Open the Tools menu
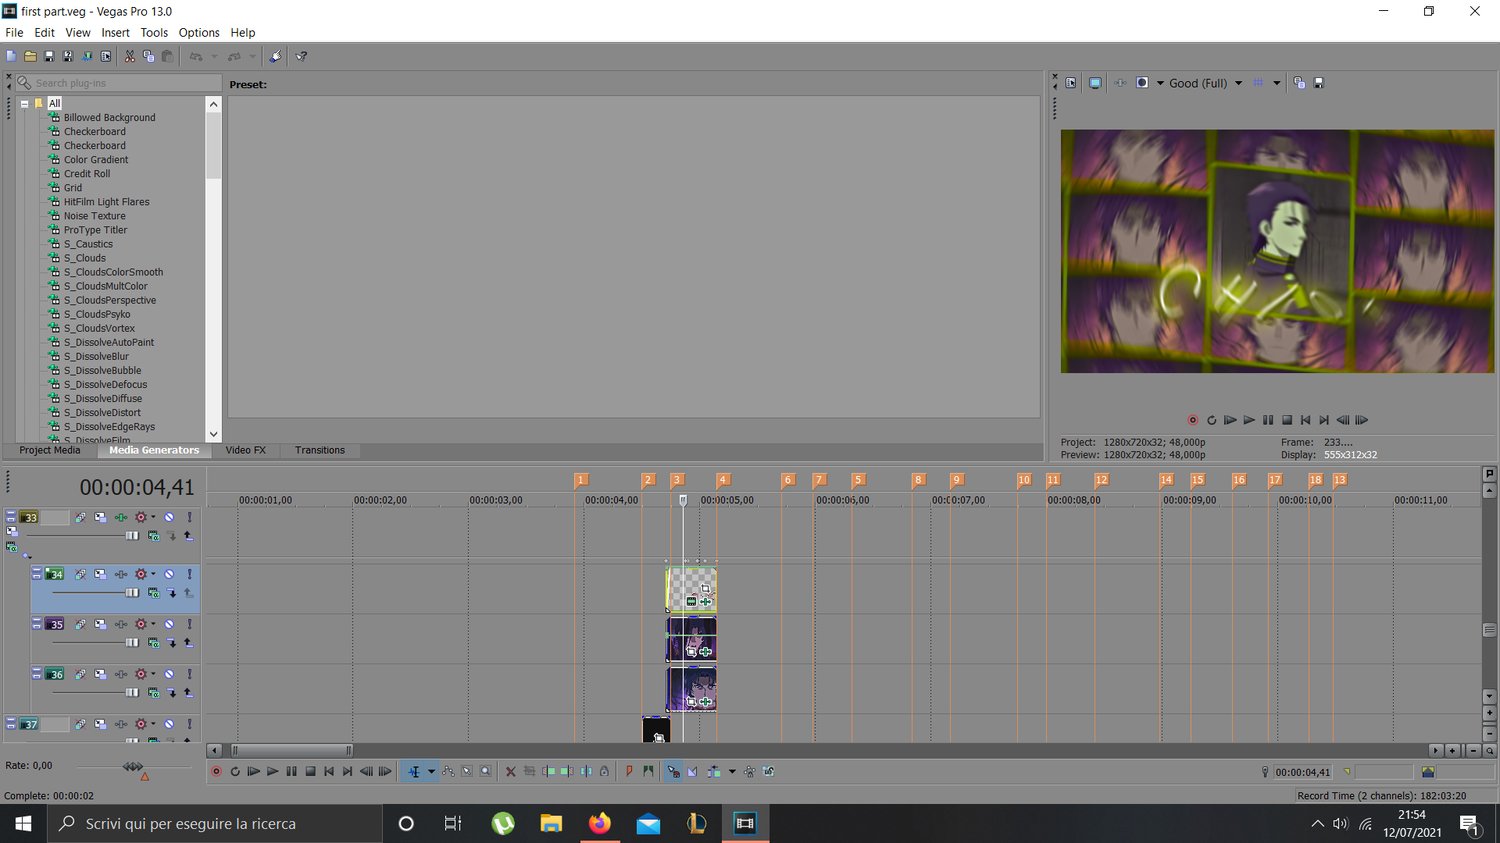Viewport: 1500px width, 843px height. (x=154, y=32)
